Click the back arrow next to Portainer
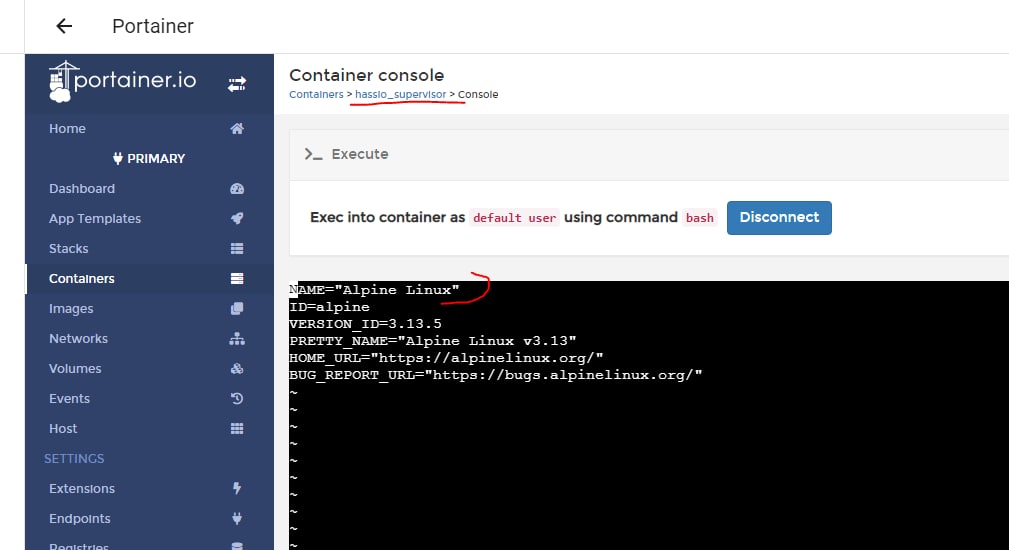 click(x=64, y=26)
